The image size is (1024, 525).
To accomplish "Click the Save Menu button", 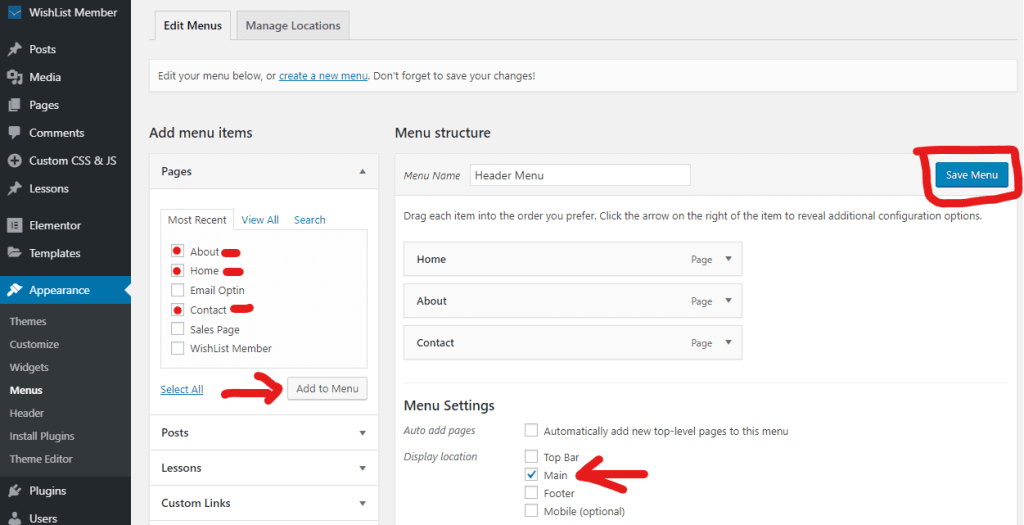I will (972, 175).
